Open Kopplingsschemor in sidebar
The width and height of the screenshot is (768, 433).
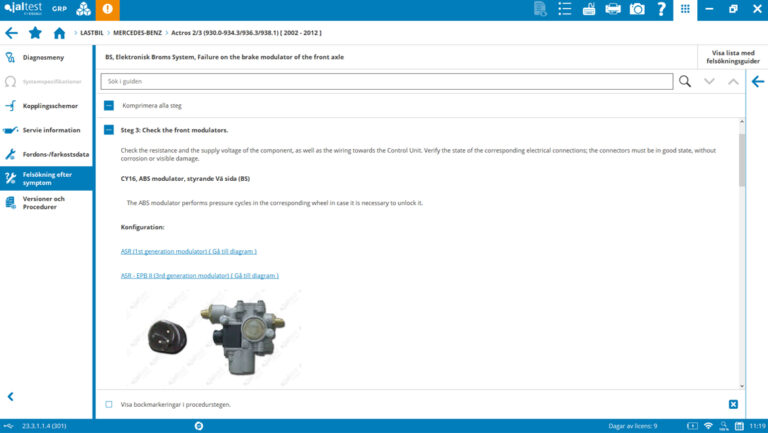(x=46, y=106)
